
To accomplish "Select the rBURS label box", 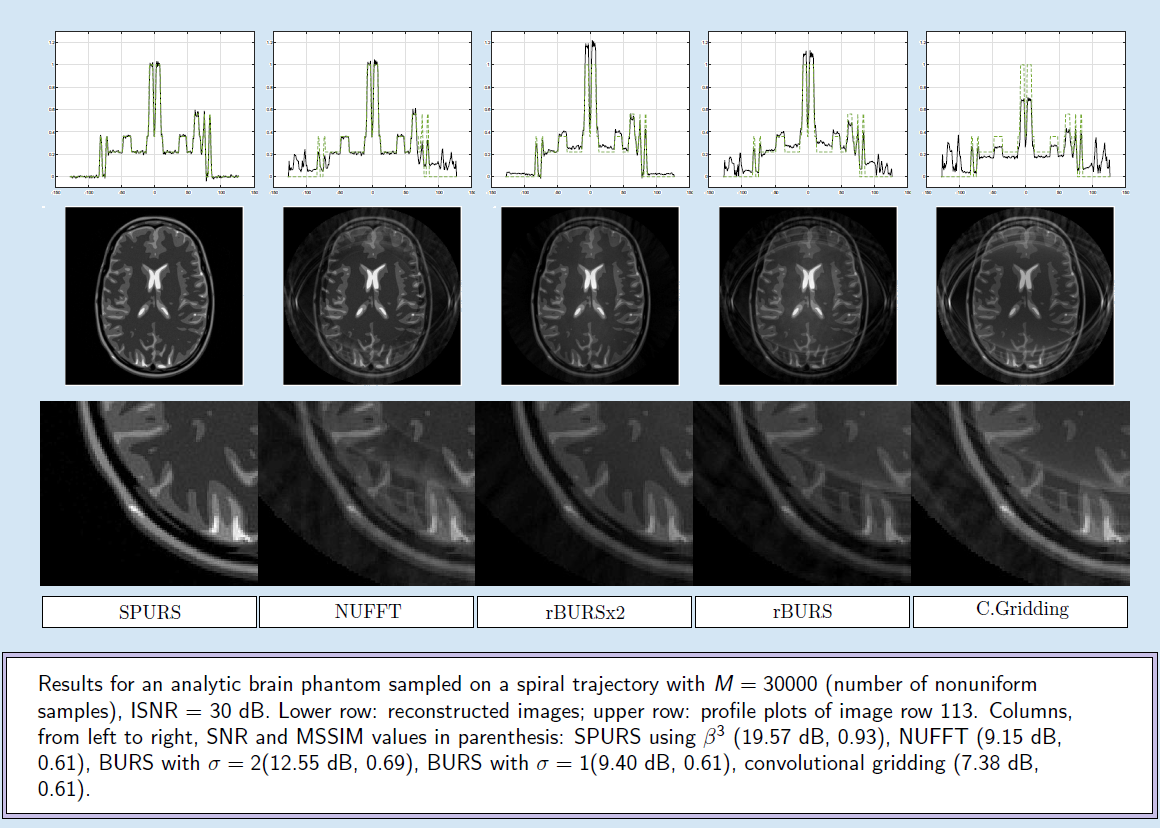I will pos(802,612).
